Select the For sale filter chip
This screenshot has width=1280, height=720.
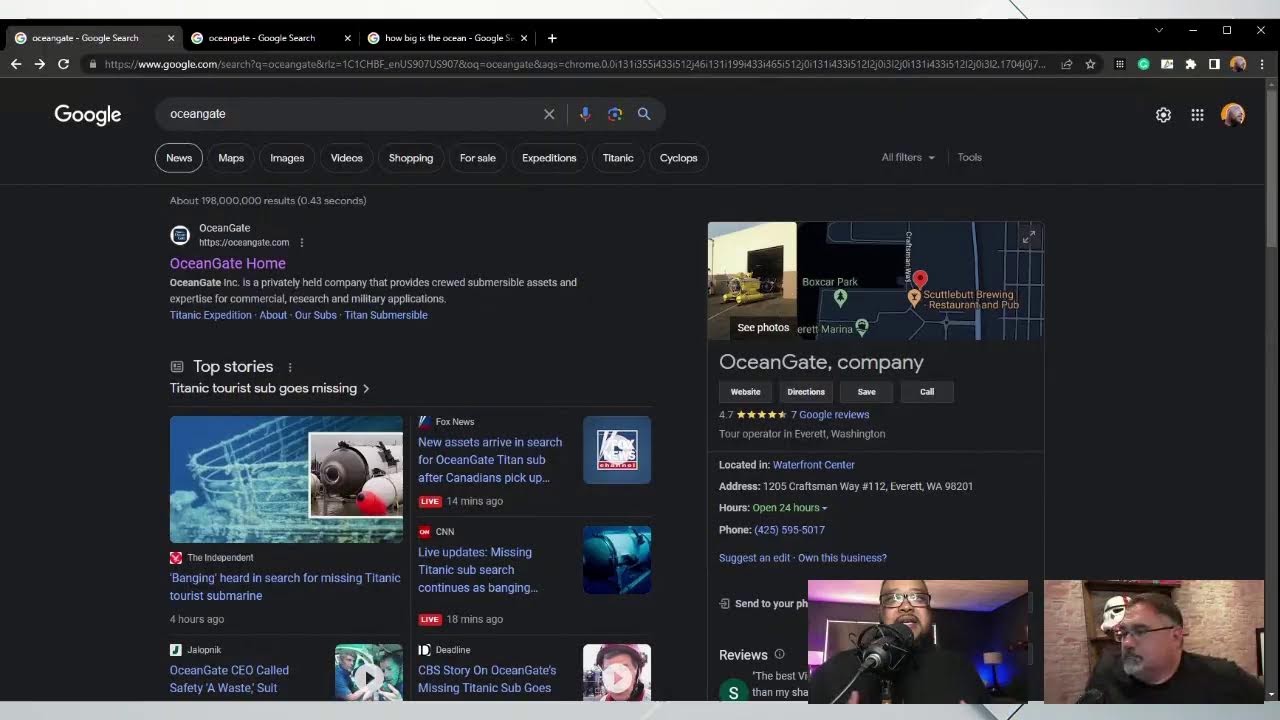[478, 158]
